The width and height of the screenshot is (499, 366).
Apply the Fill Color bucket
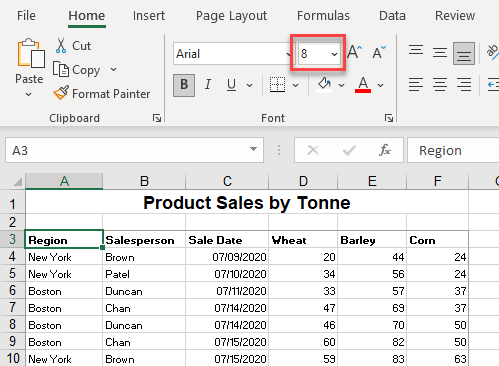324,85
